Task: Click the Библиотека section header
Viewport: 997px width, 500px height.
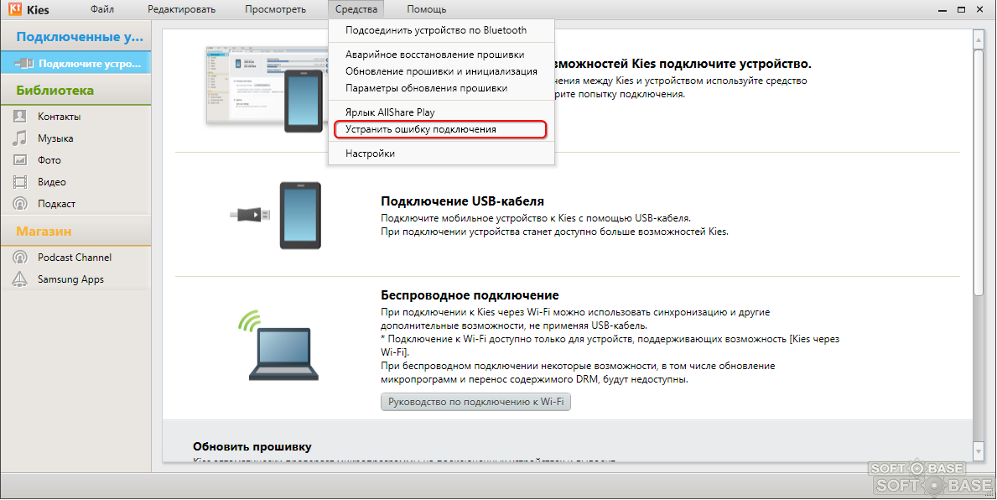Action: pyautogui.click(x=76, y=90)
